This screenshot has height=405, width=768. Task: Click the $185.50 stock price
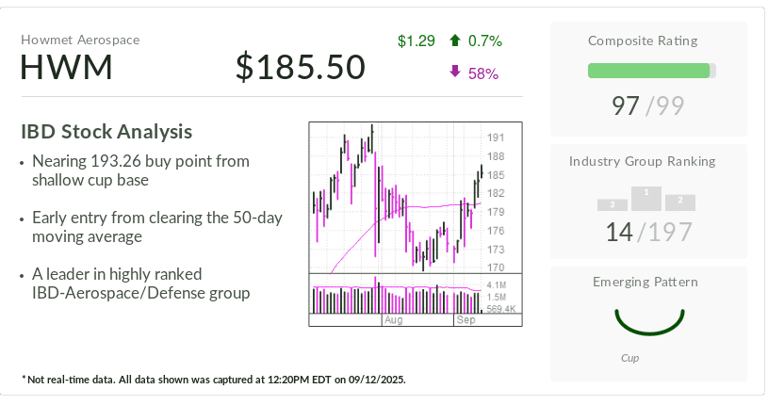coord(300,67)
